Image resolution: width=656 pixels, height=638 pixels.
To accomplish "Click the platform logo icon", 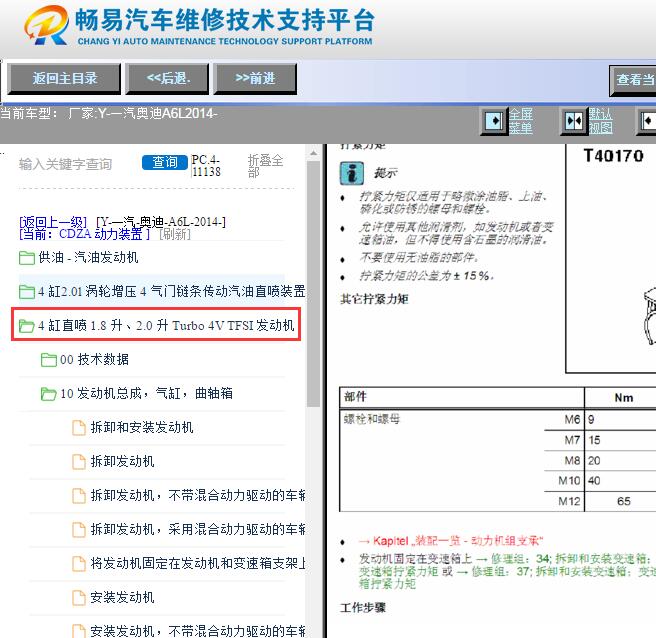I will (x=46, y=25).
